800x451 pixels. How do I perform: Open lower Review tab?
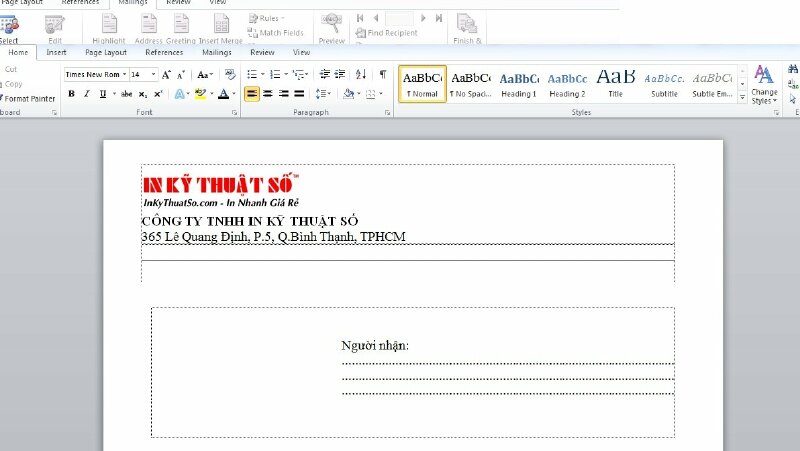click(262, 52)
